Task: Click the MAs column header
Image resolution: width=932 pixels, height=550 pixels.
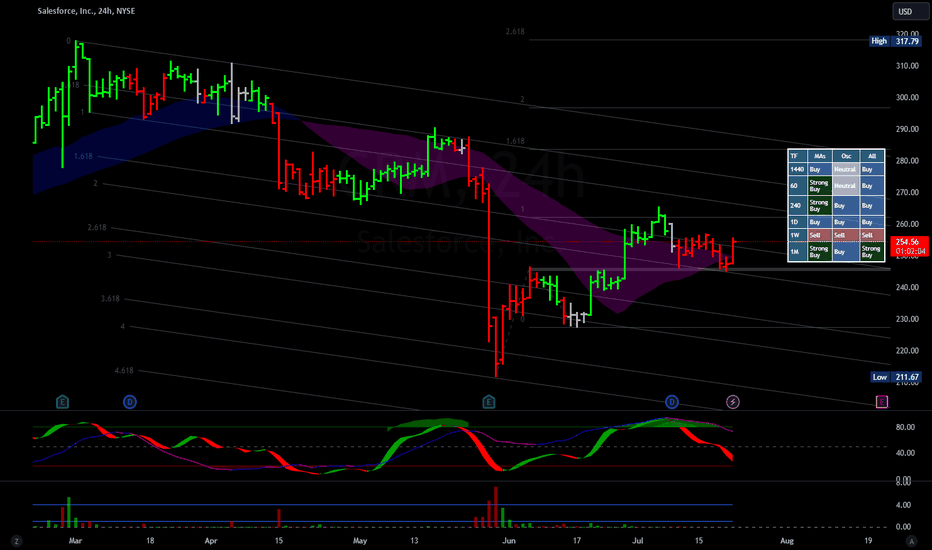Action: click(820, 156)
